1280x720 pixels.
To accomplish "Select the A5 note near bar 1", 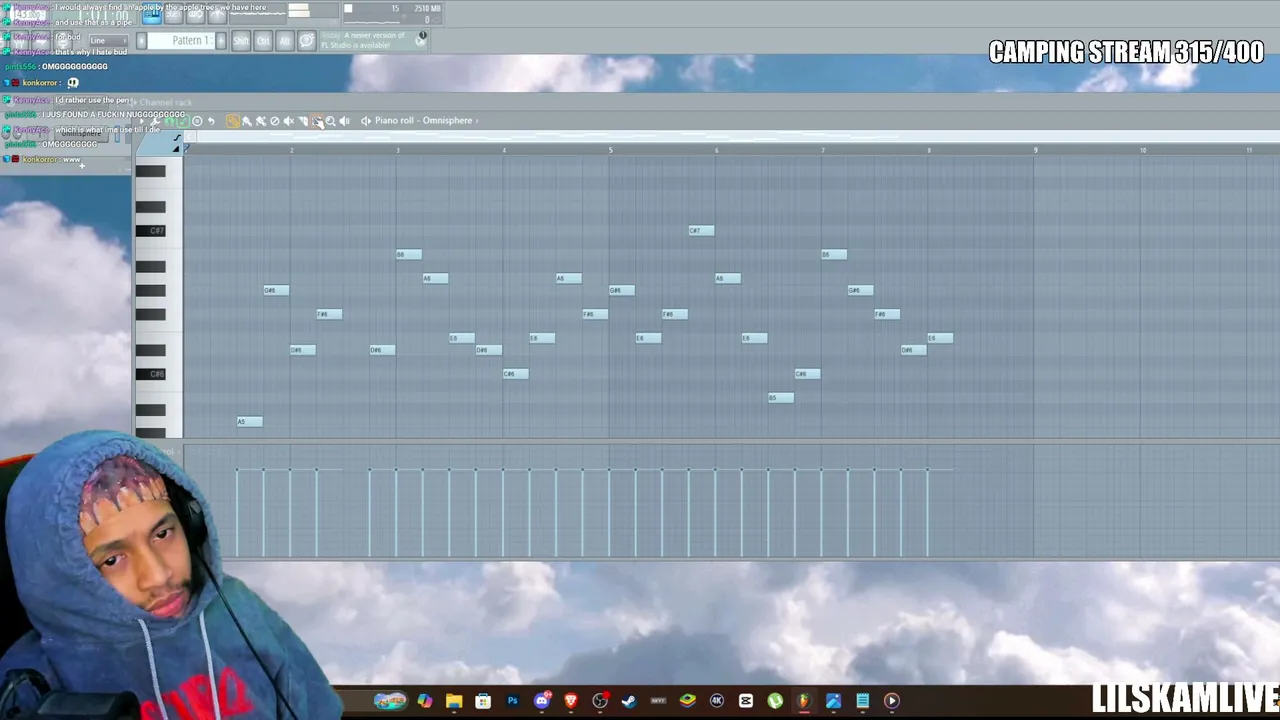I will pyautogui.click(x=249, y=422).
